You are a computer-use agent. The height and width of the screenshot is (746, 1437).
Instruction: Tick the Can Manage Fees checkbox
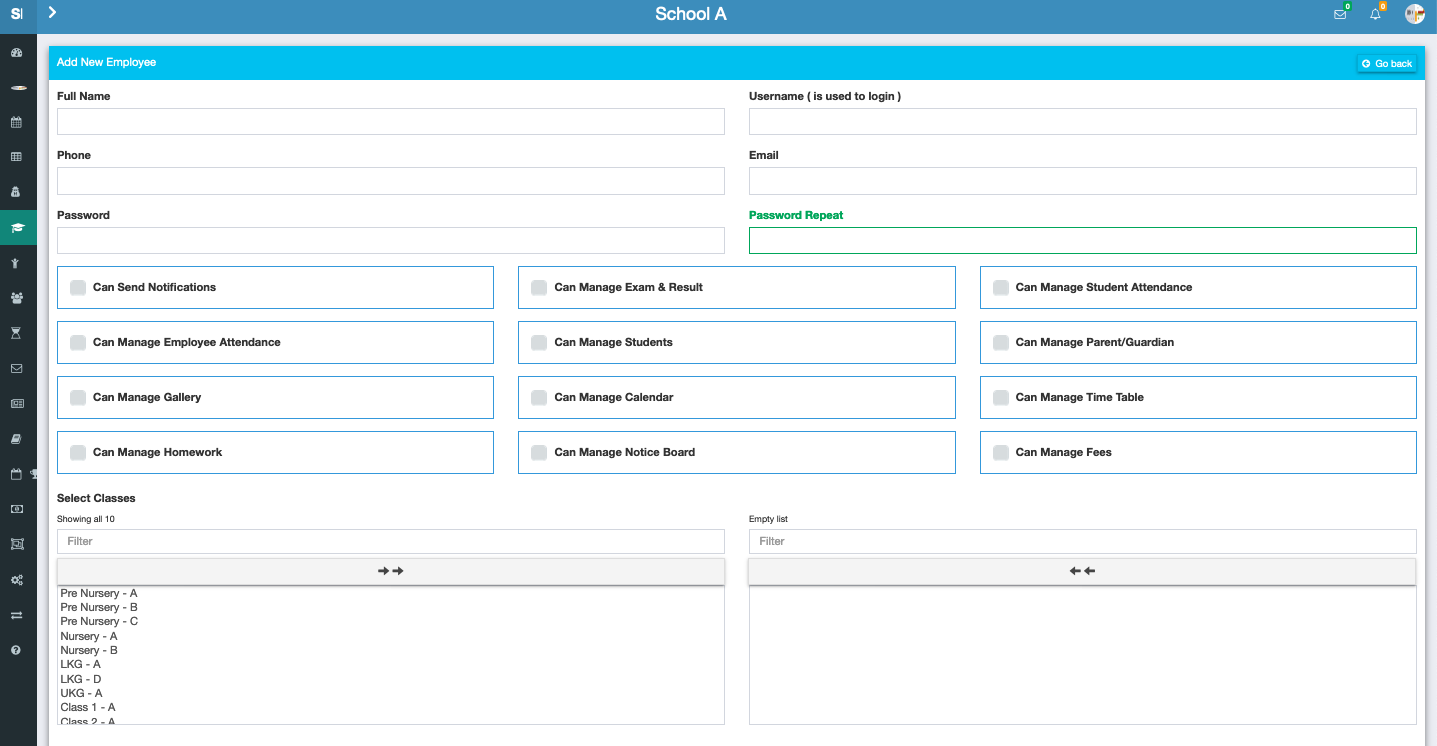tap(1001, 453)
